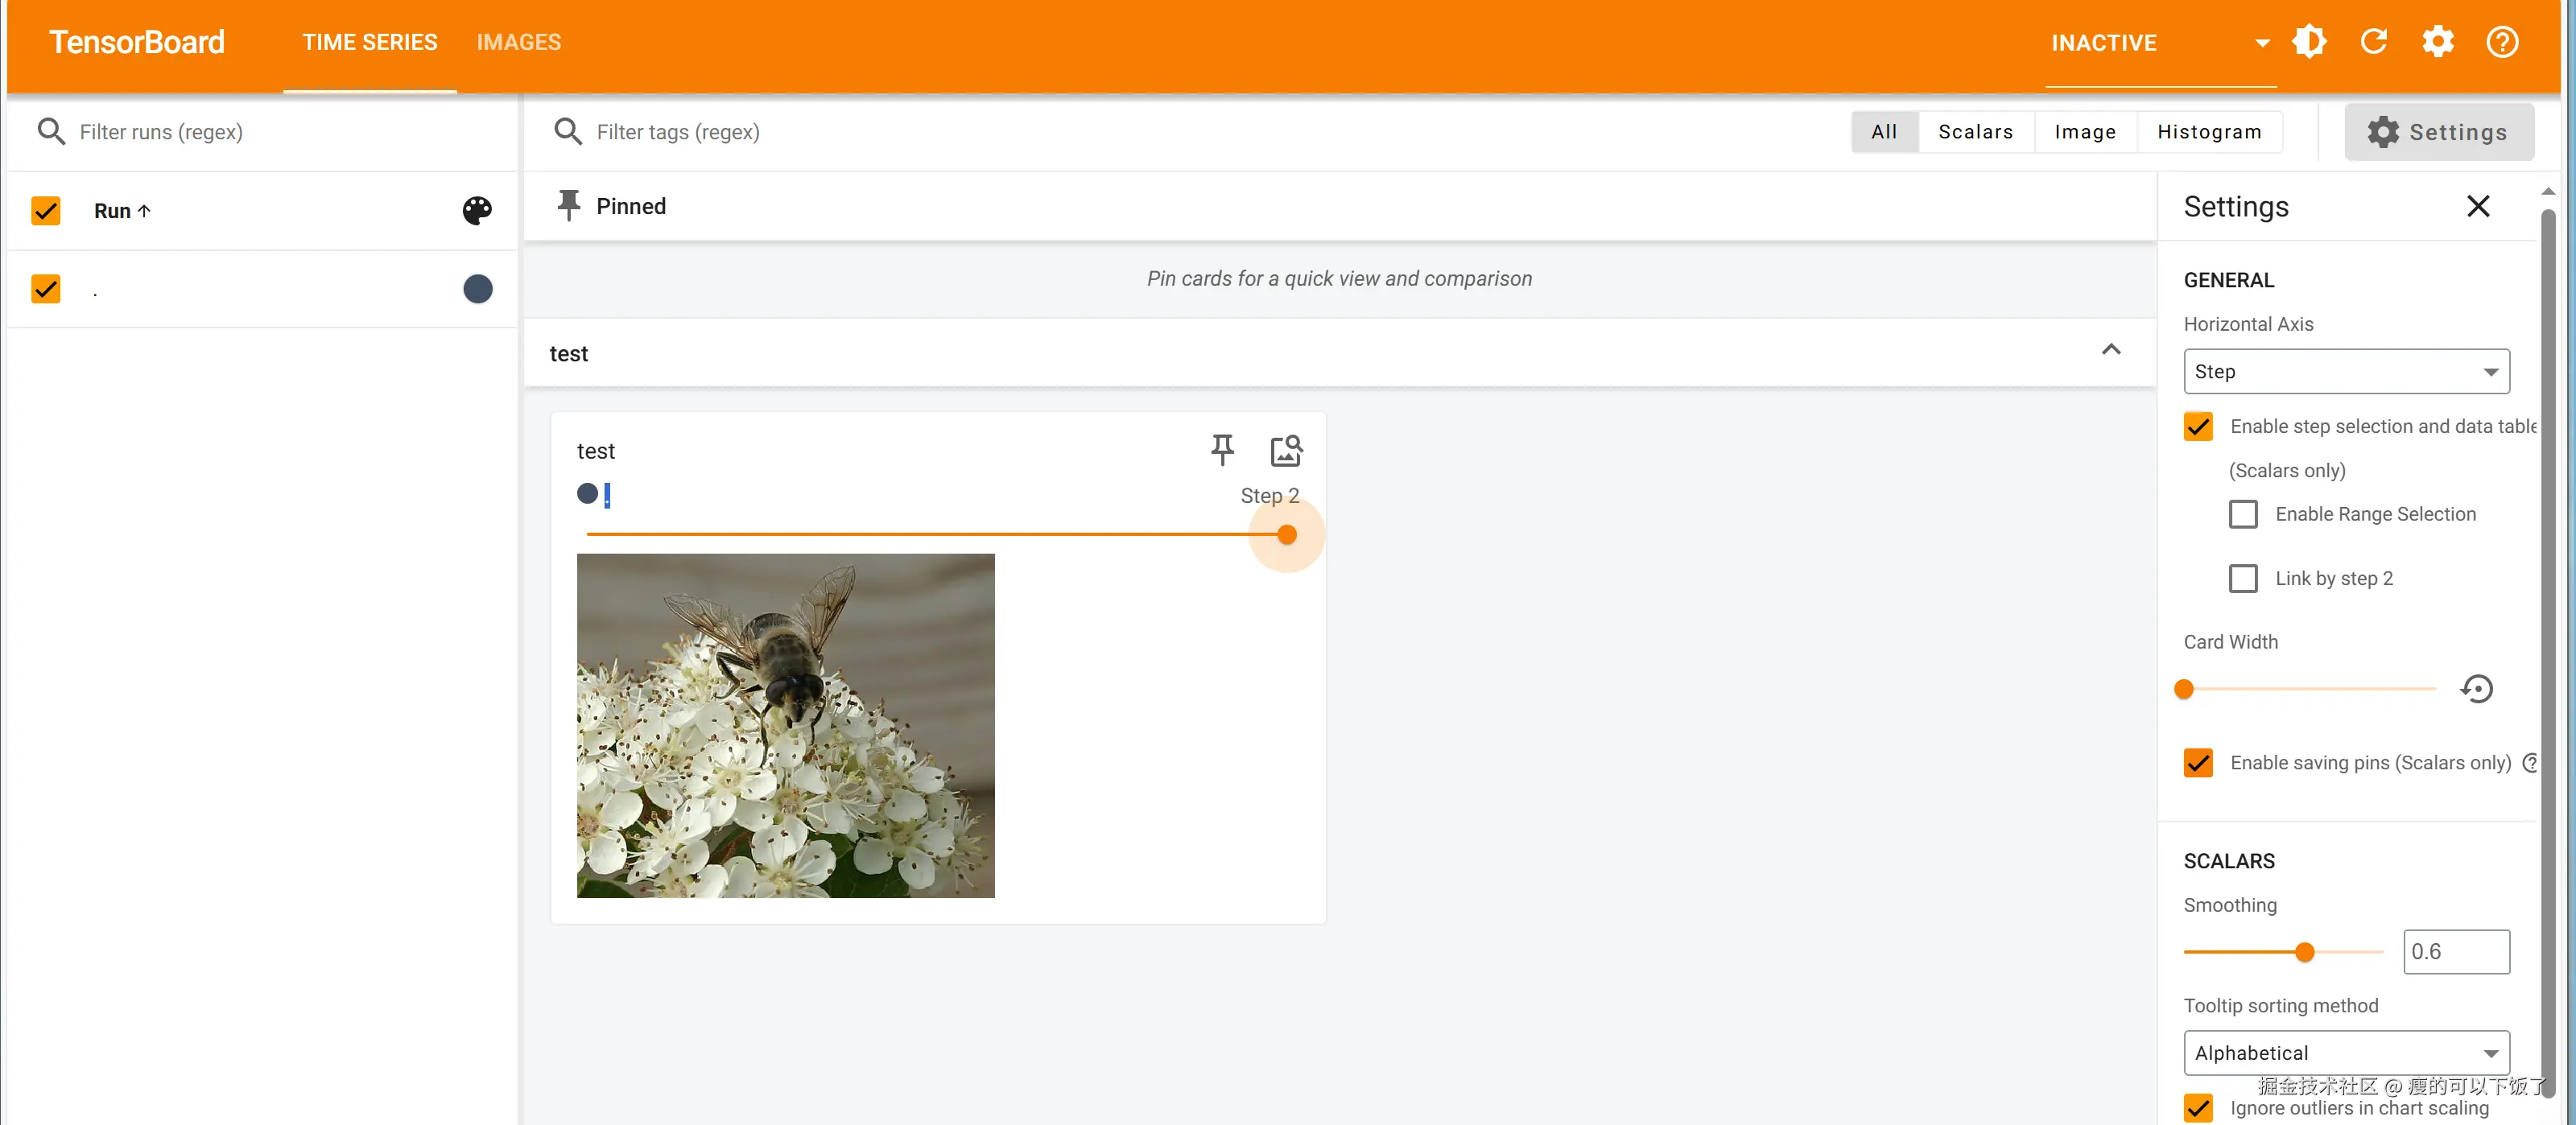
Task: Sort runs by clicking Run header
Action: (122, 211)
